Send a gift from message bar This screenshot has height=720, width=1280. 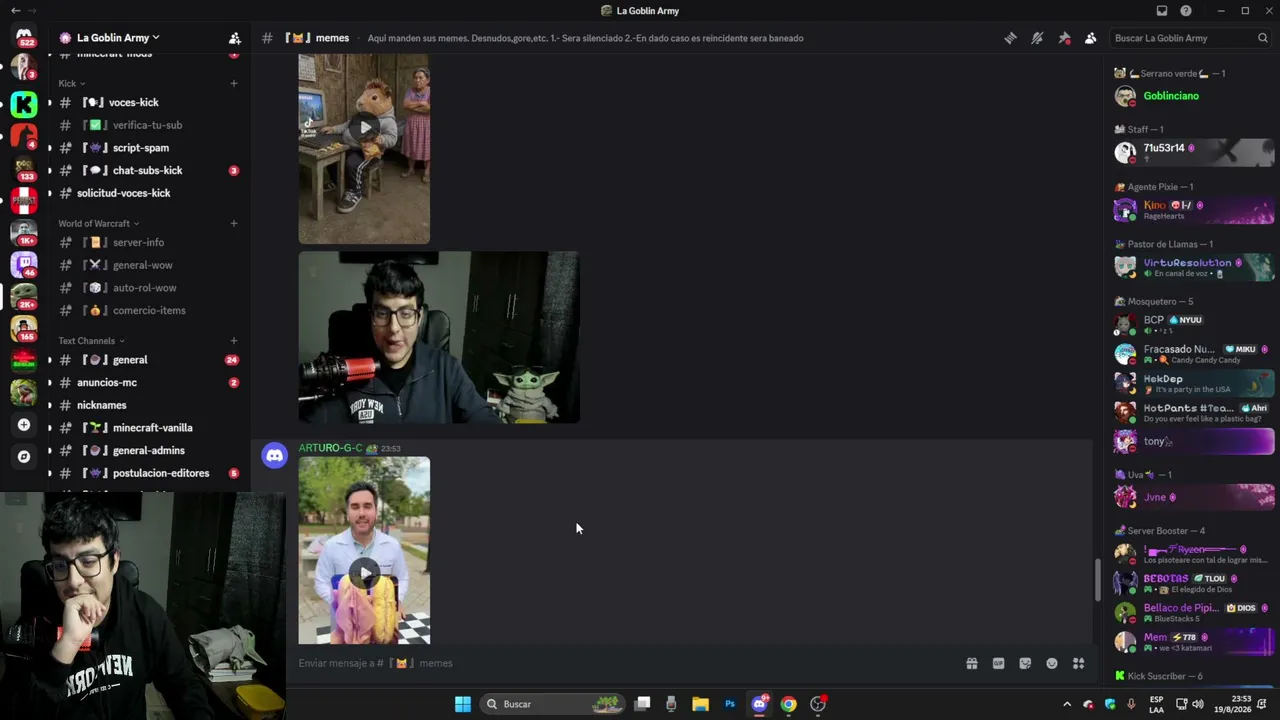coord(971,663)
